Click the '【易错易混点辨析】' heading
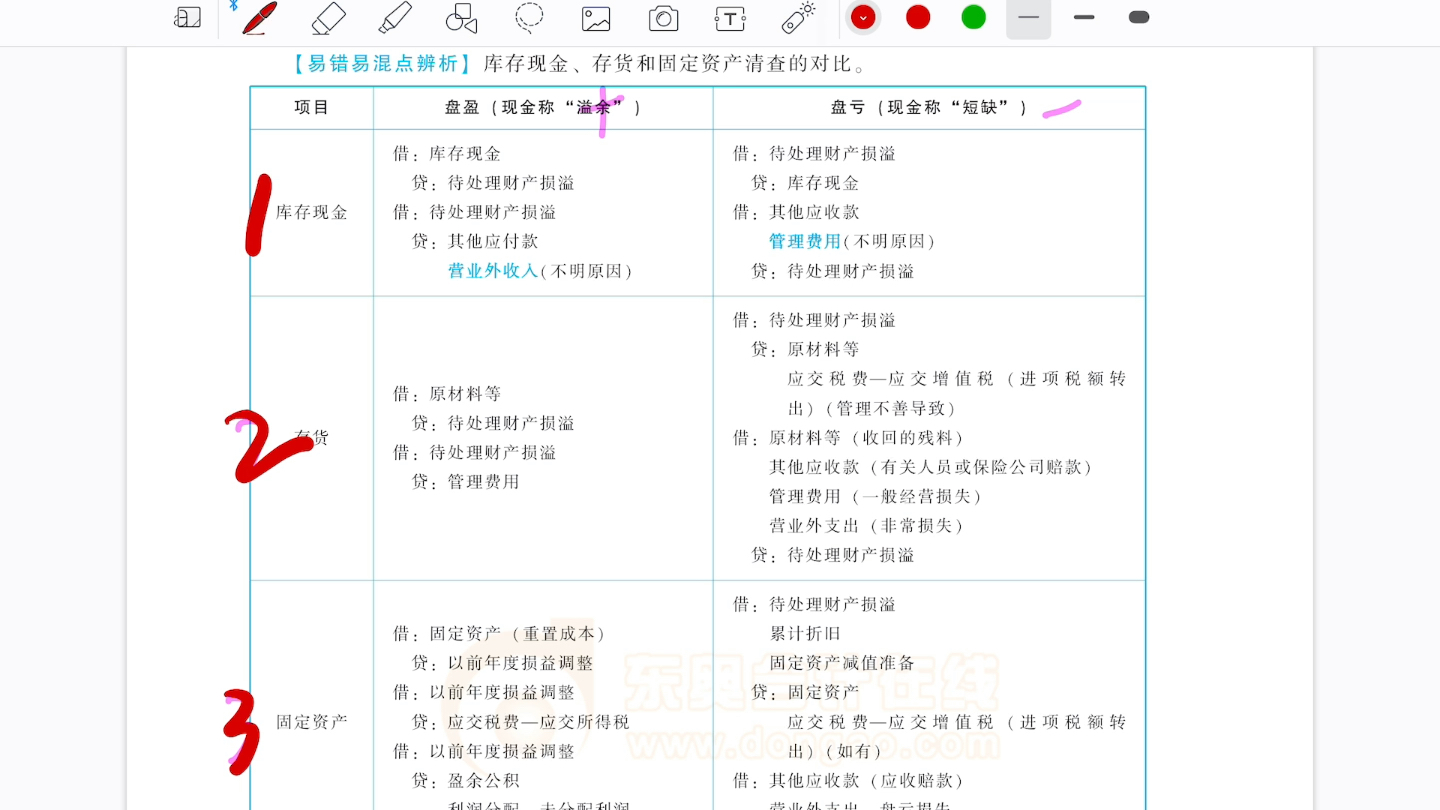This screenshot has width=1440, height=810. click(380, 64)
